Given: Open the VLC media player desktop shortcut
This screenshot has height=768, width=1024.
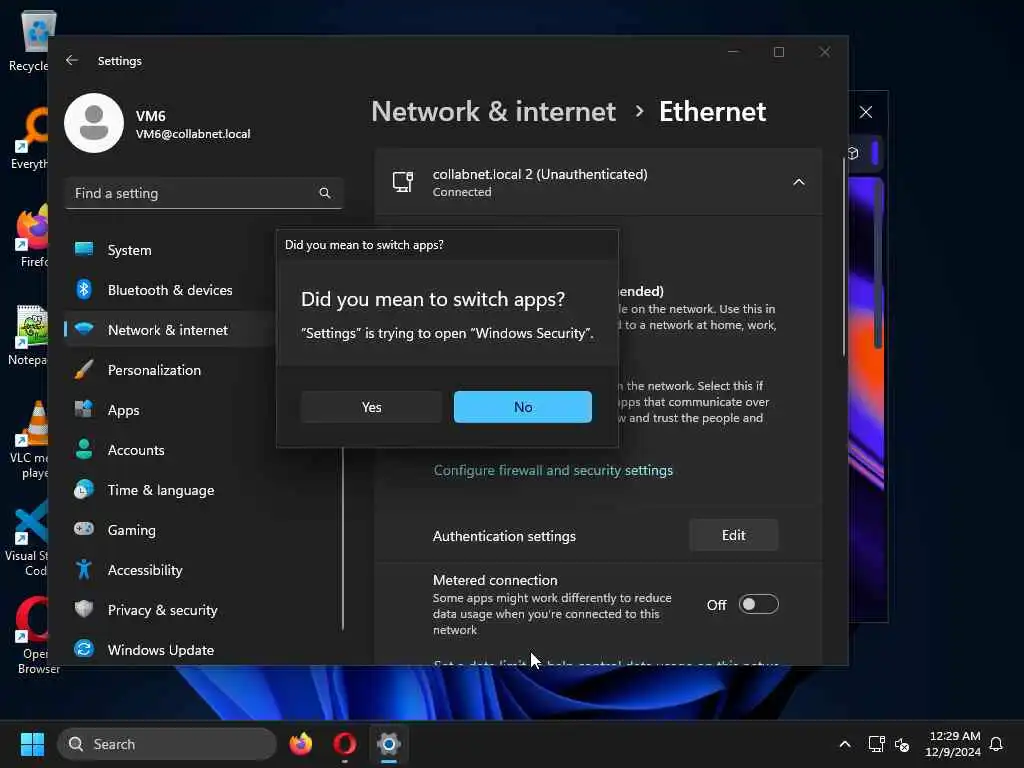Looking at the screenshot, I should (29, 440).
